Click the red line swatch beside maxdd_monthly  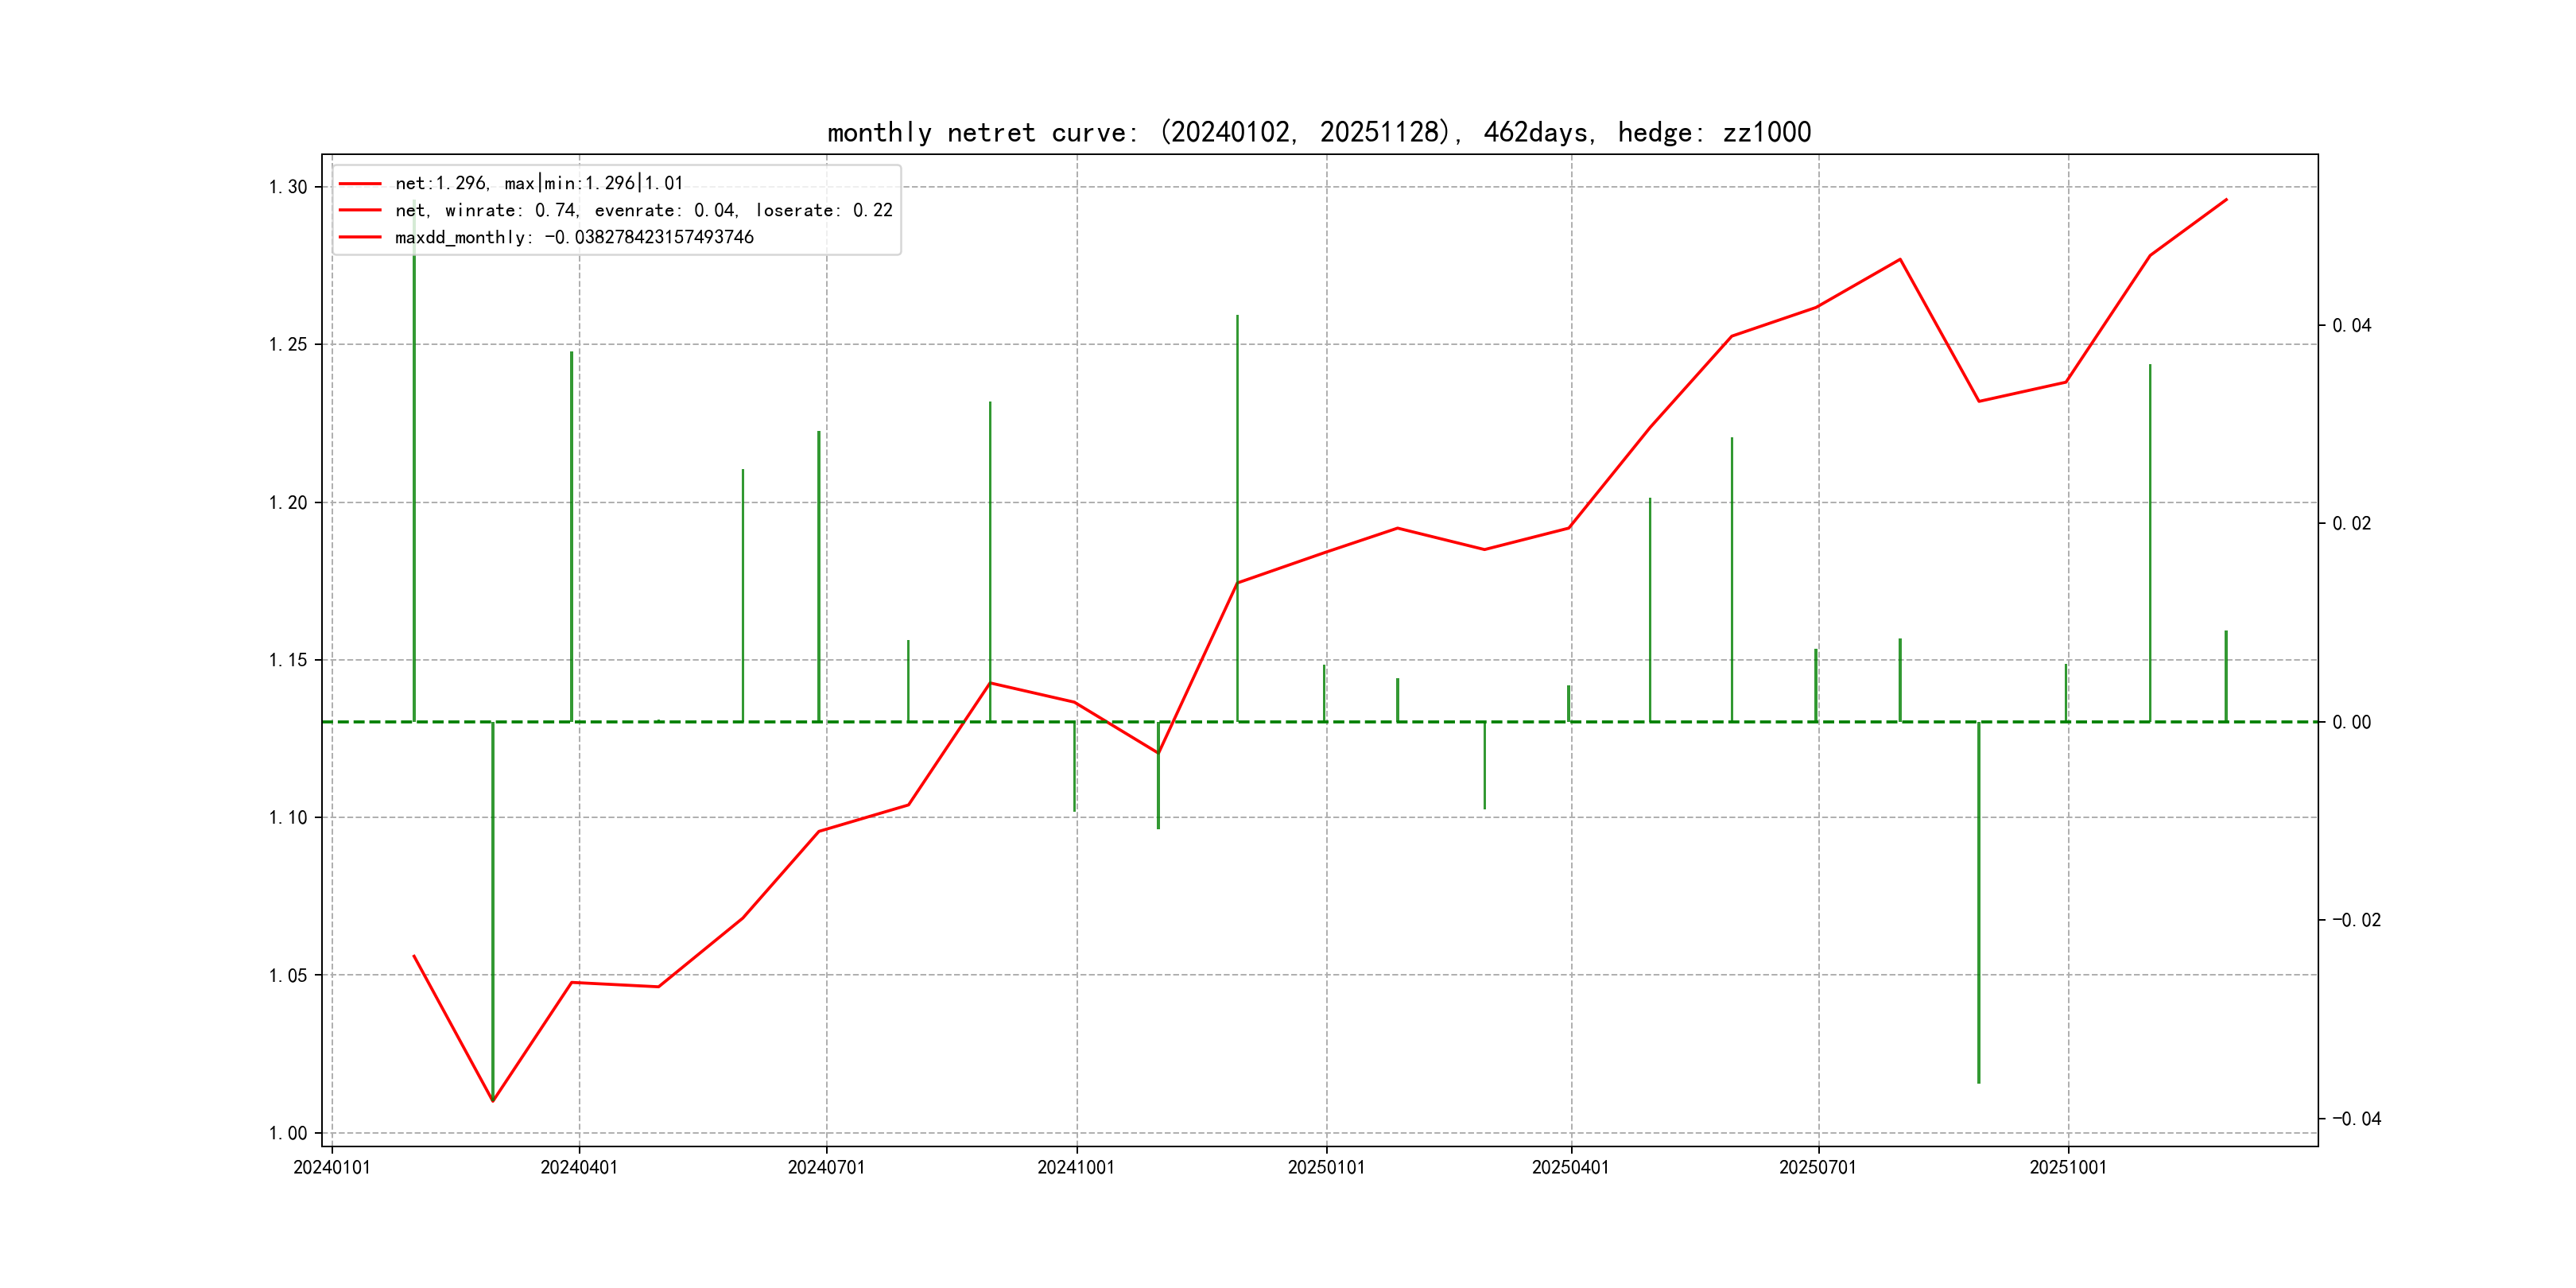[360, 237]
